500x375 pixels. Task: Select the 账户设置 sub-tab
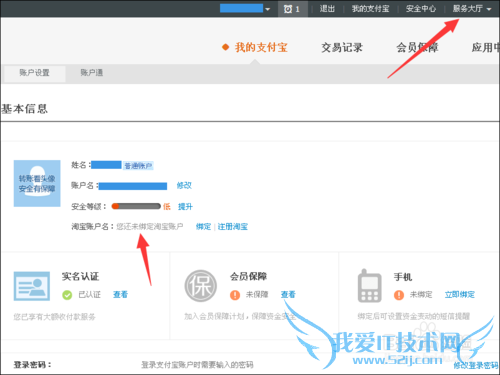coord(34,73)
